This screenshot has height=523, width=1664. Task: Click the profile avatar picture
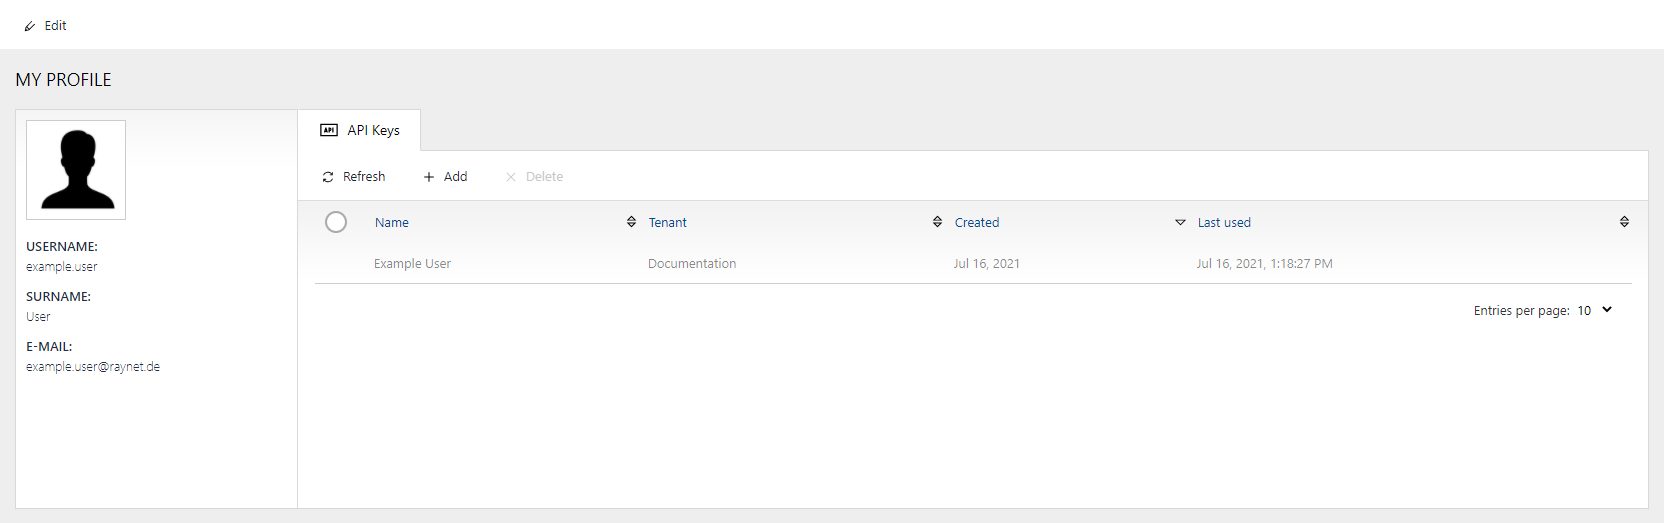tap(76, 170)
